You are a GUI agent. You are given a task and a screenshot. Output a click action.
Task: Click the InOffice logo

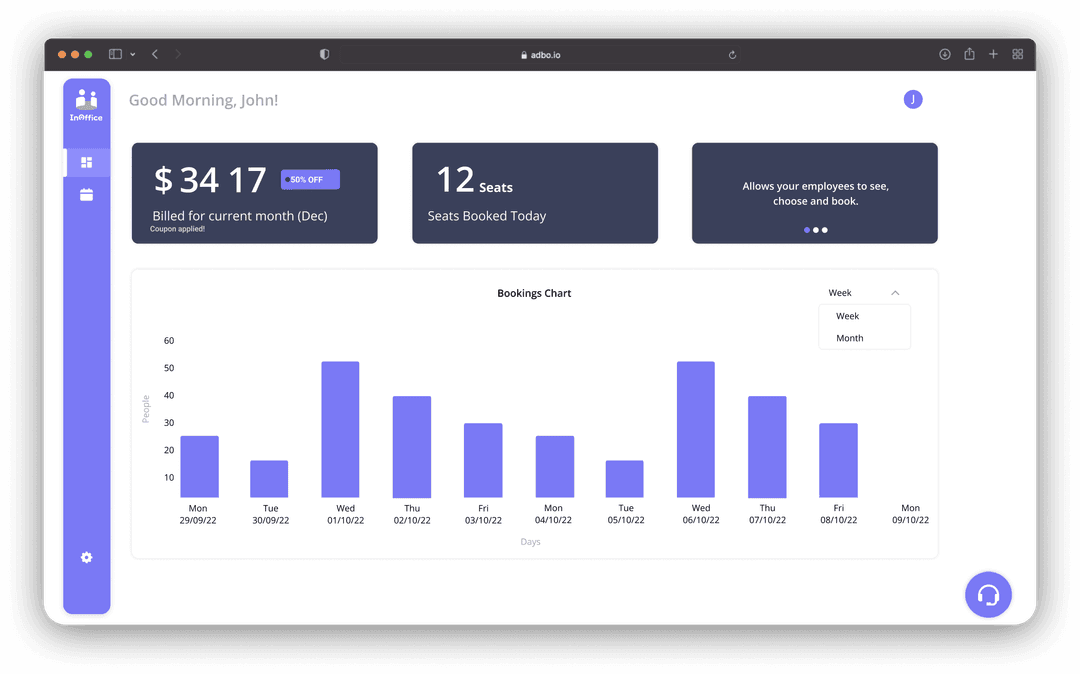pyautogui.click(x=86, y=105)
